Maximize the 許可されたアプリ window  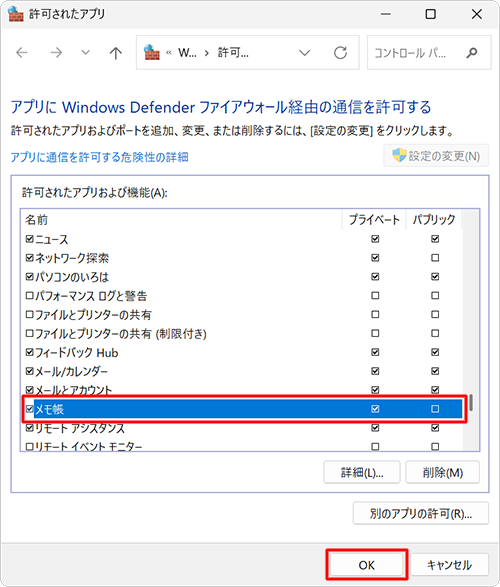(431, 14)
